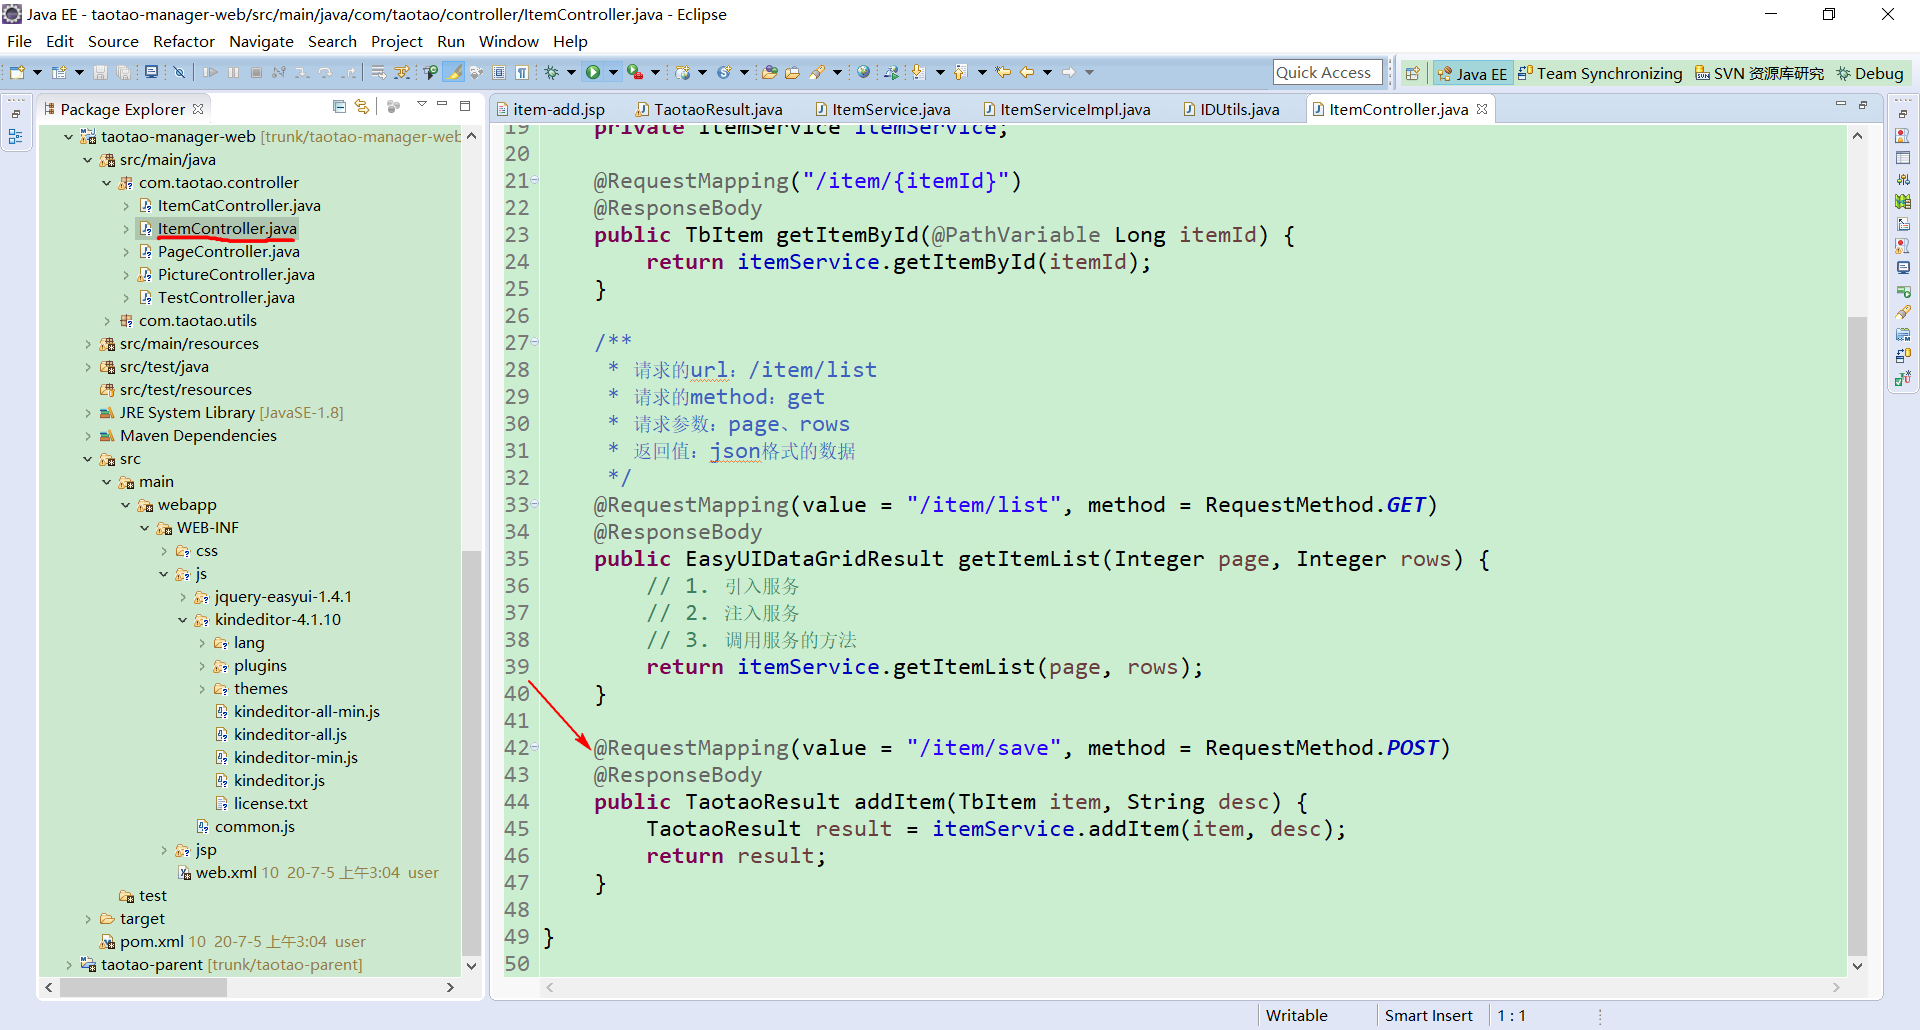This screenshot has height=1030, width=1920.
Task: Open the Refactor menu
Action: coord(183,41)
